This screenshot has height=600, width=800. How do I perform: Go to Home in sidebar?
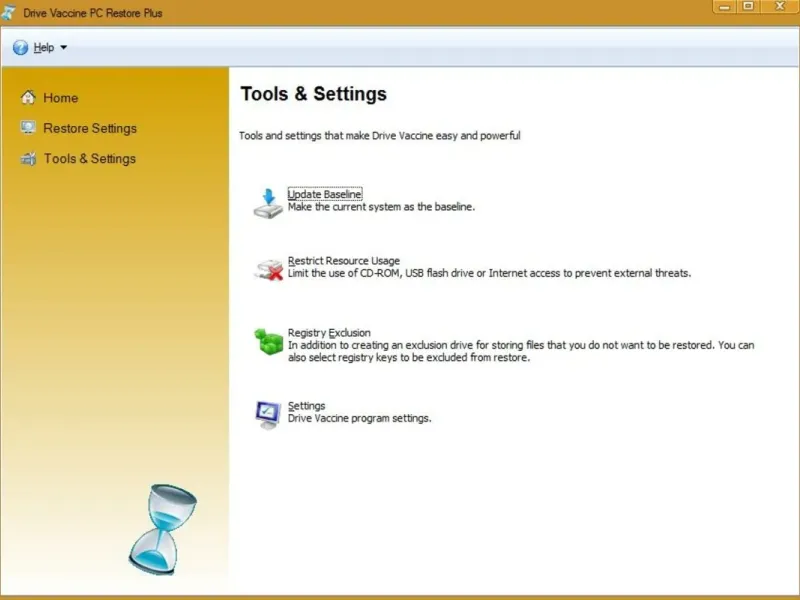coord(61,98)
